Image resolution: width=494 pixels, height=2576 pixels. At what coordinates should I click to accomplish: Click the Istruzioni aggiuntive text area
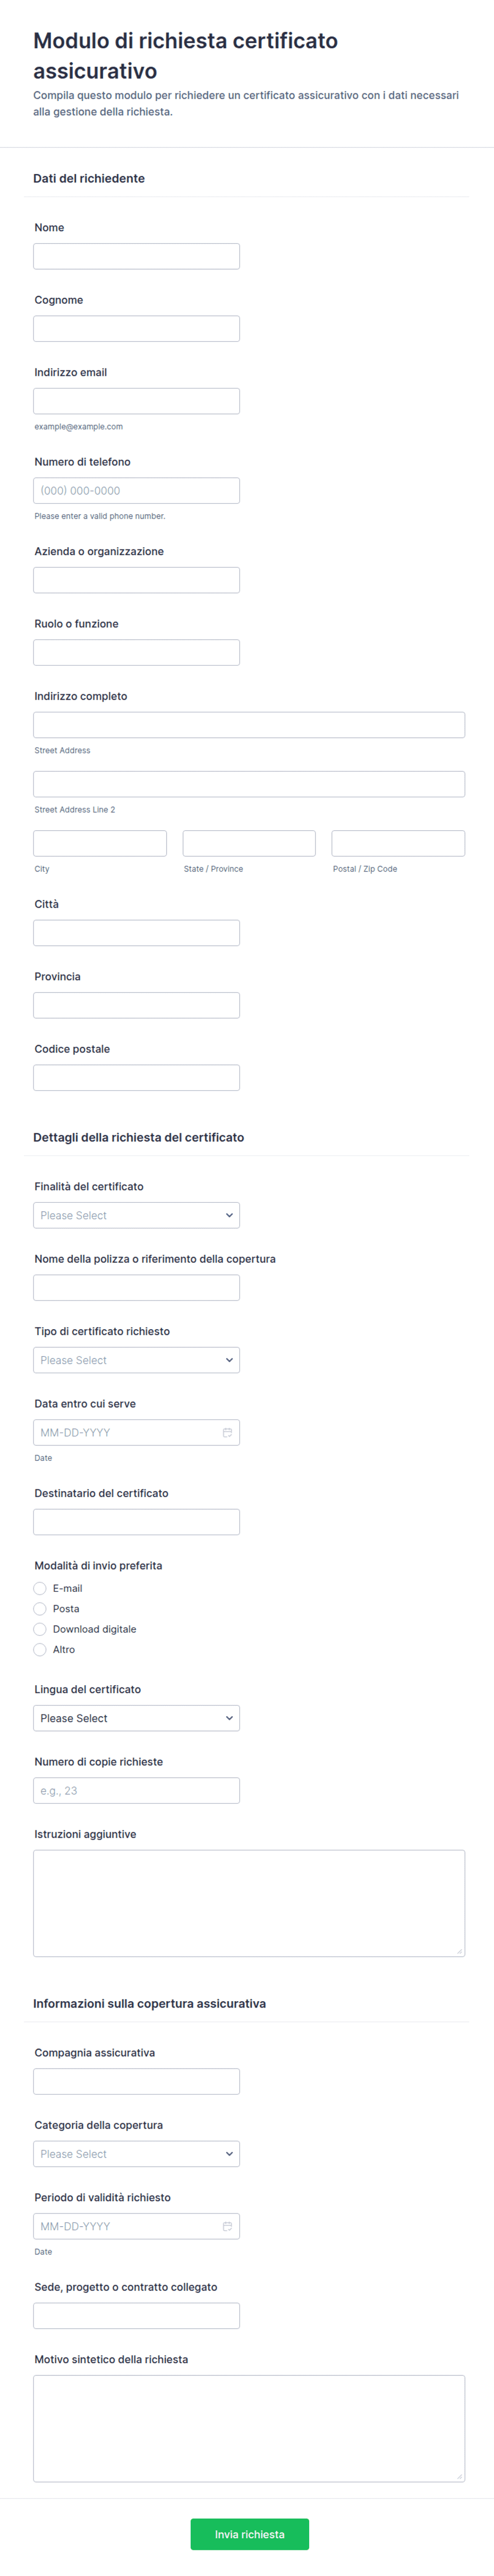click(249, 1903)
